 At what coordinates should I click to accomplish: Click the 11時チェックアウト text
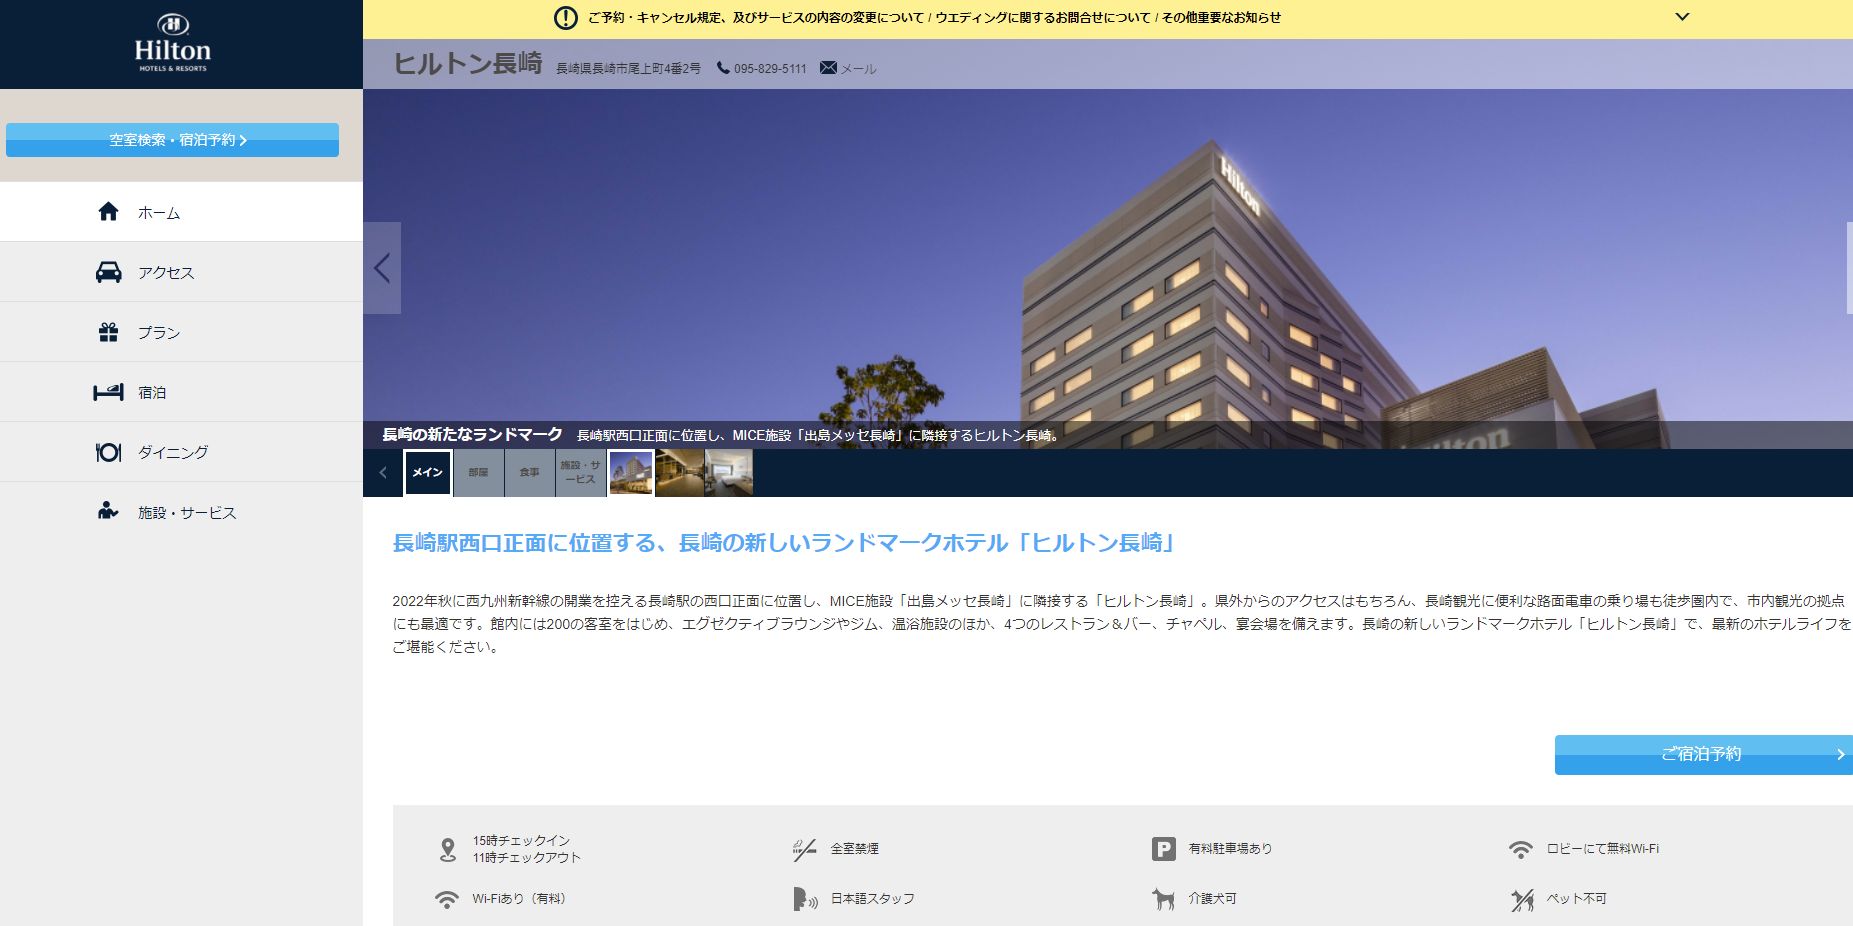(x=527, y=858)
